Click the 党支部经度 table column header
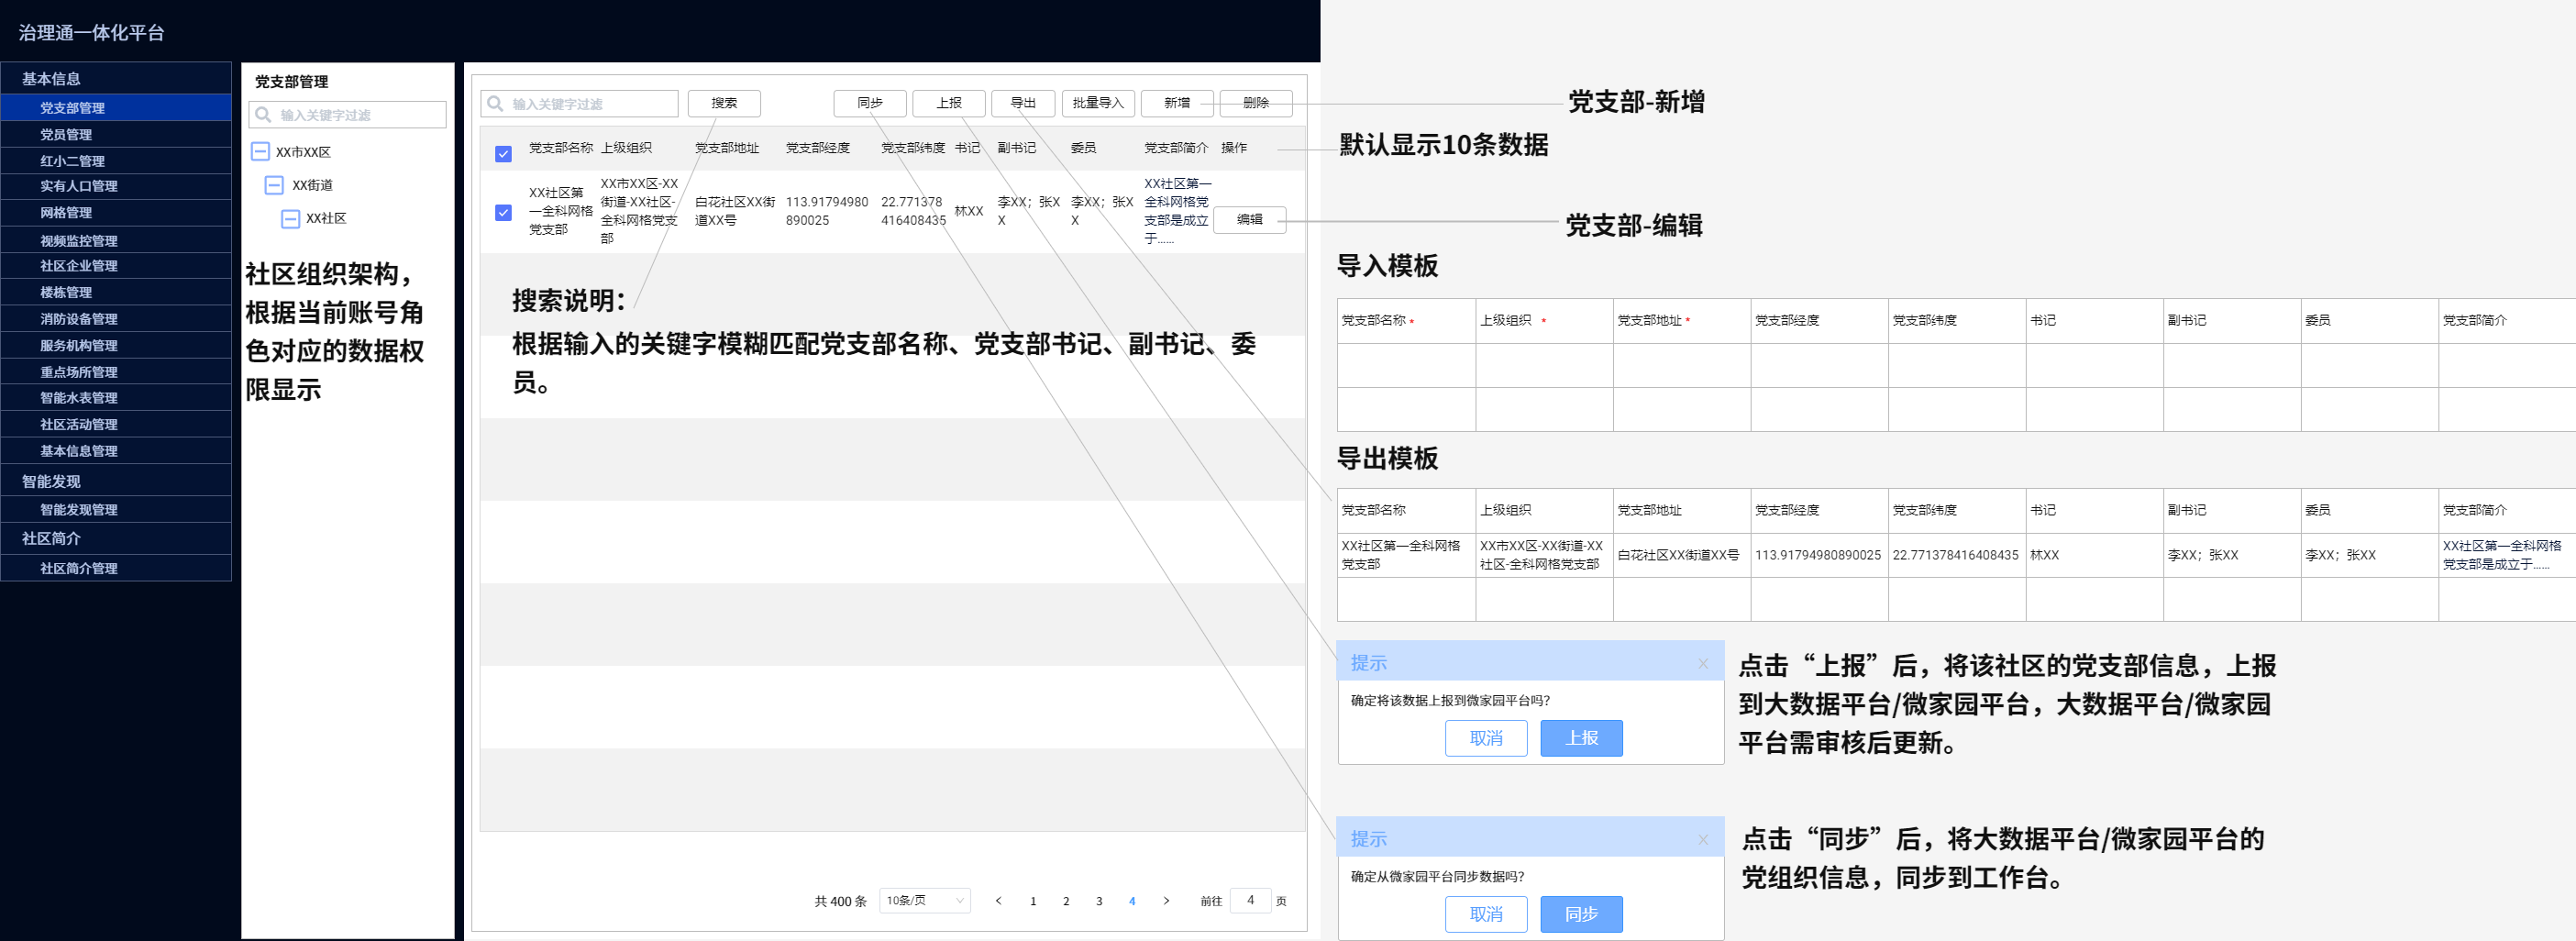Image resolution: width=2576 pixels, height=941 pixels. click(x=817, y=148)
